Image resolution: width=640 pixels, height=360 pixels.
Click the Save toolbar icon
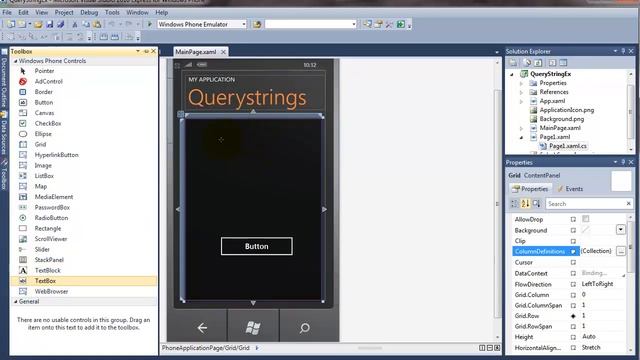tap(49, 24)
